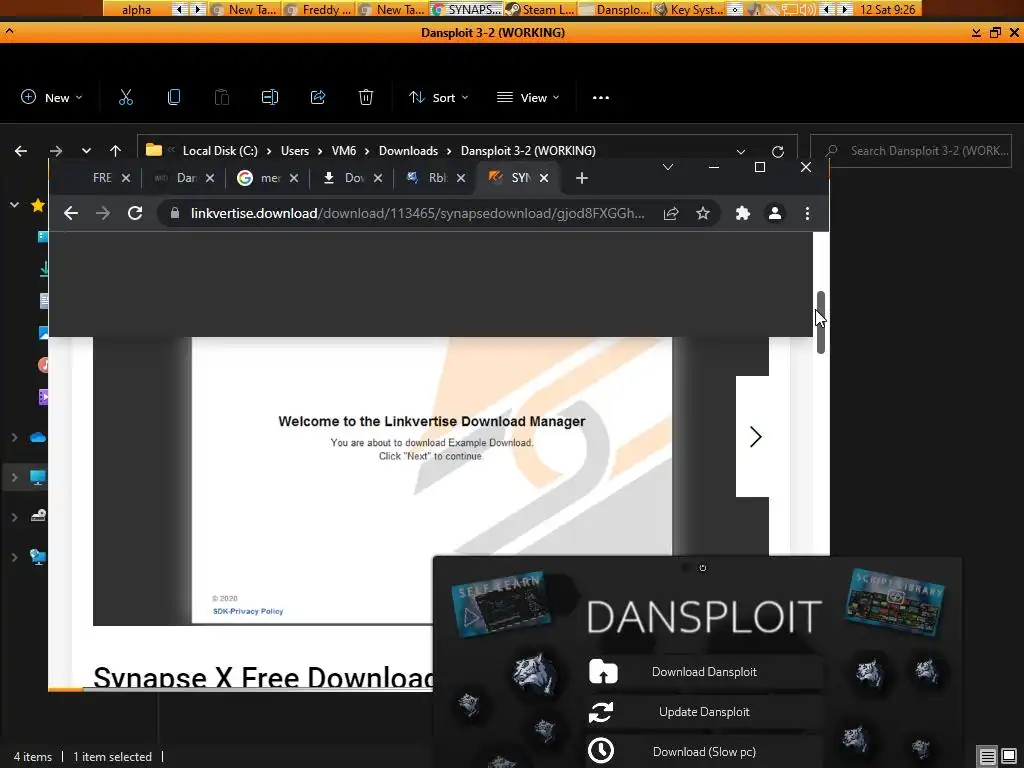Click the Cut scissors icon in Explorer toolbar
Screen dimensions: 1024x768
coord(125,97)
